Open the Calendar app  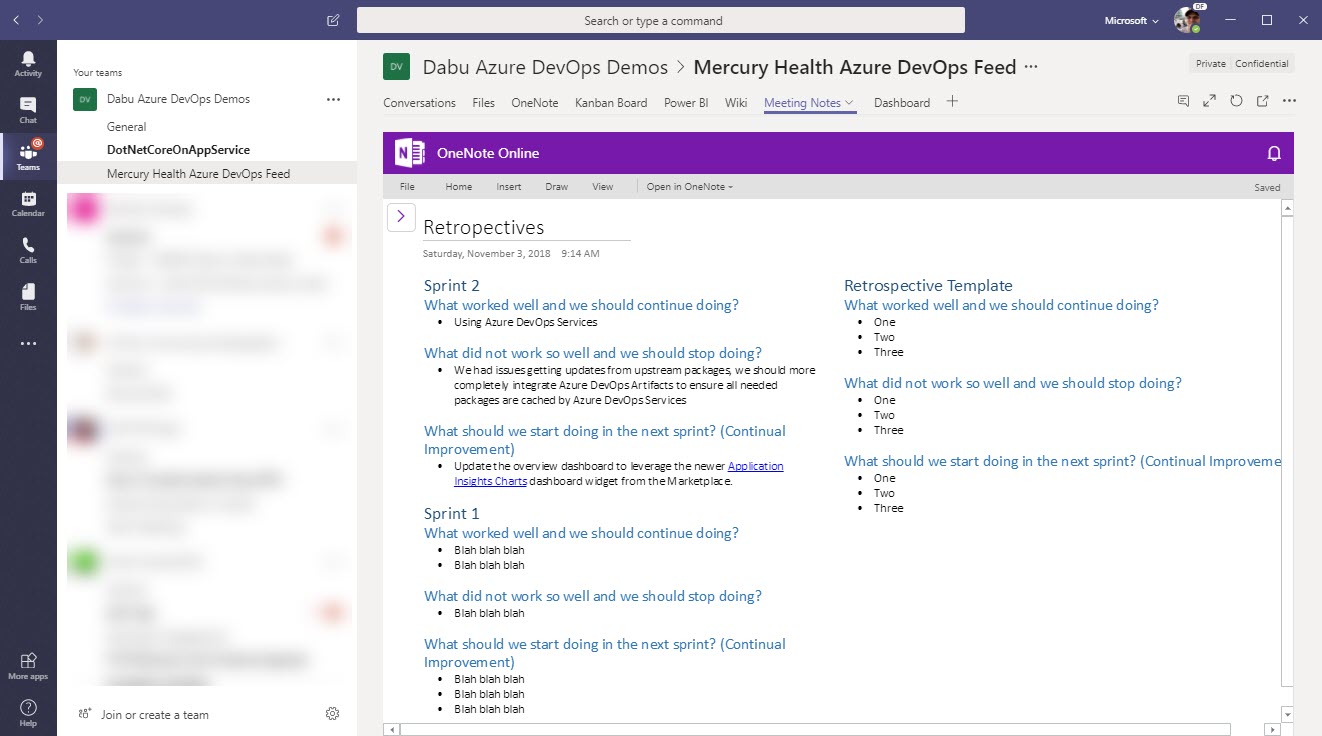pos(28,204)
